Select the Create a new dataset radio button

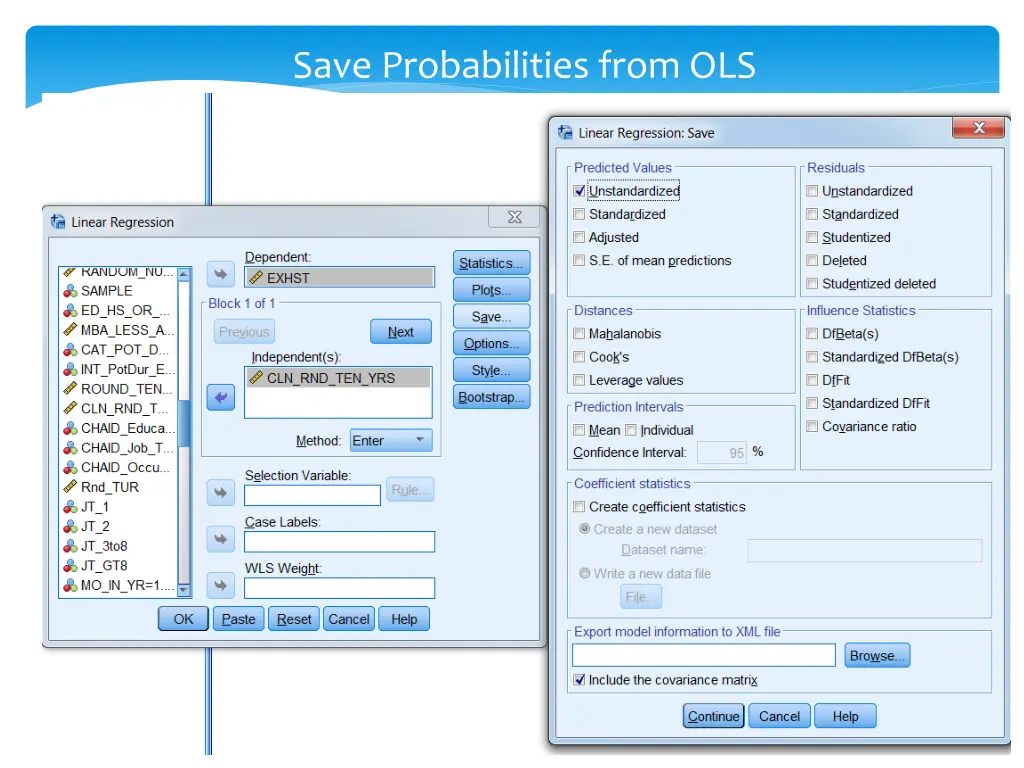point(582,529)
